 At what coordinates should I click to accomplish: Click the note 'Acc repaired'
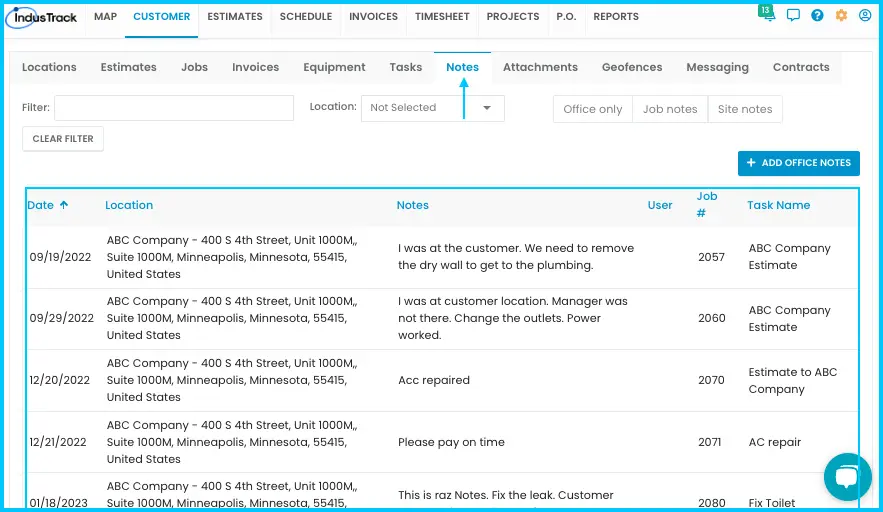pos(434,380)
